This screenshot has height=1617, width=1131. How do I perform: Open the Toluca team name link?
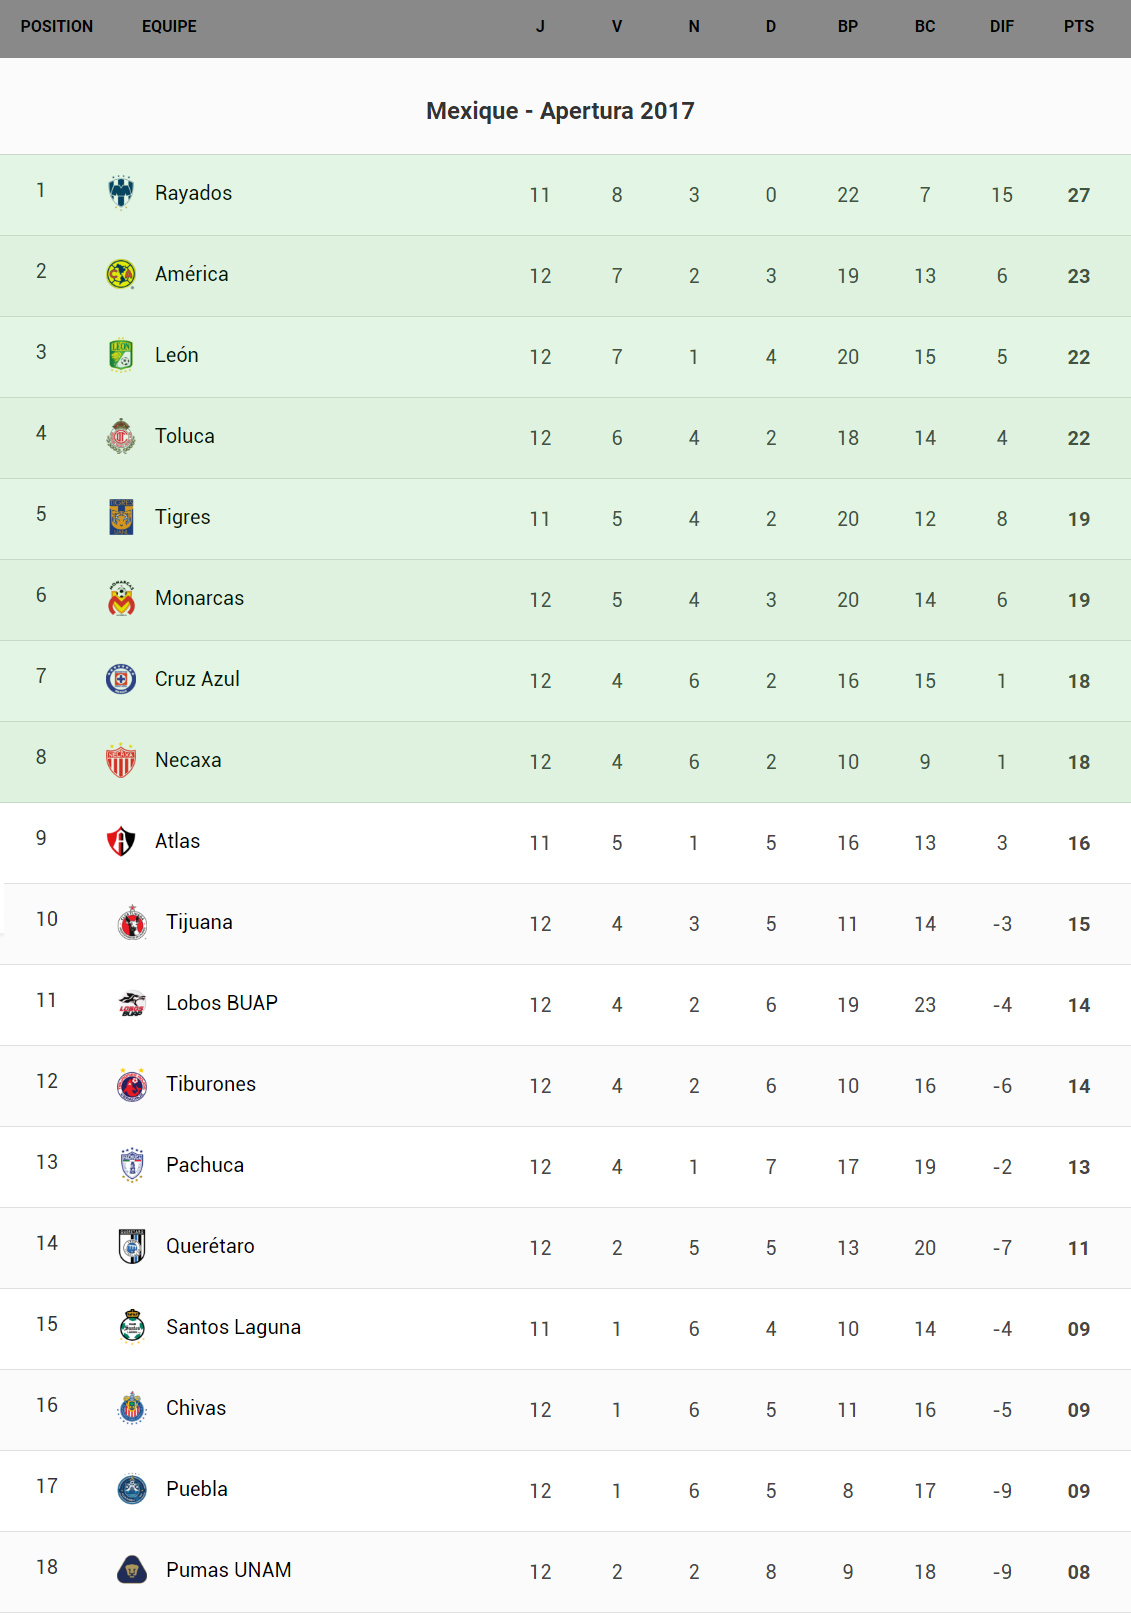pos(185,436)
